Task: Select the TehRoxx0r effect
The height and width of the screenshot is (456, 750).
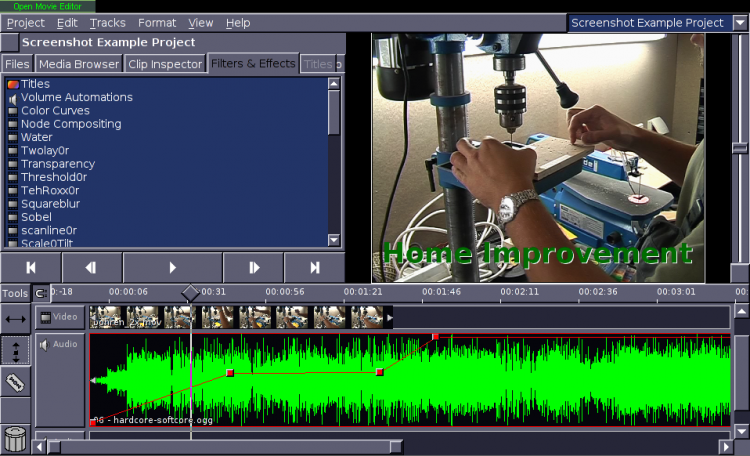Action: click(50, 191)
